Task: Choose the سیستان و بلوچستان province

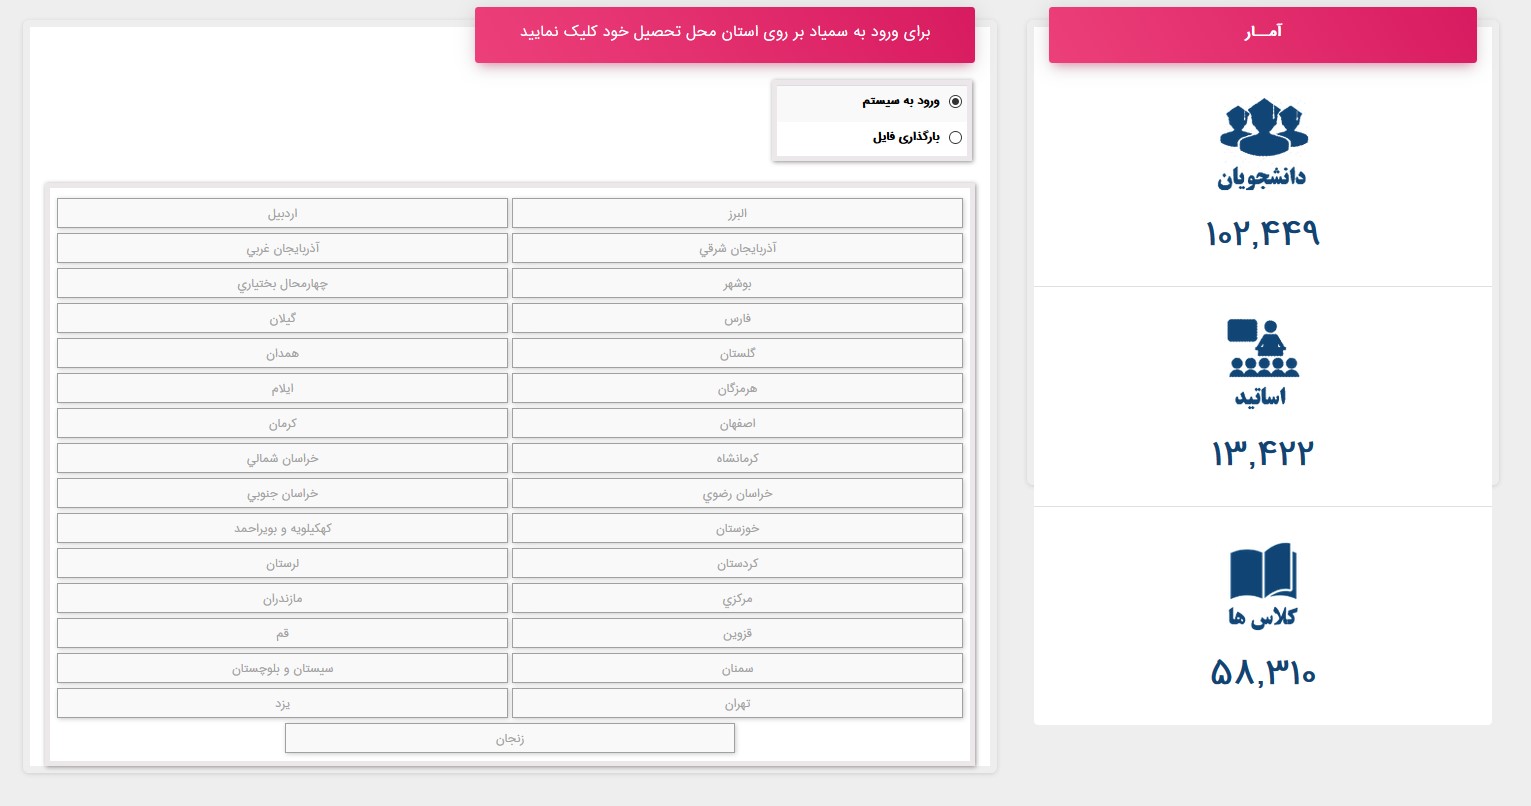Action: (x=282, y=668)
